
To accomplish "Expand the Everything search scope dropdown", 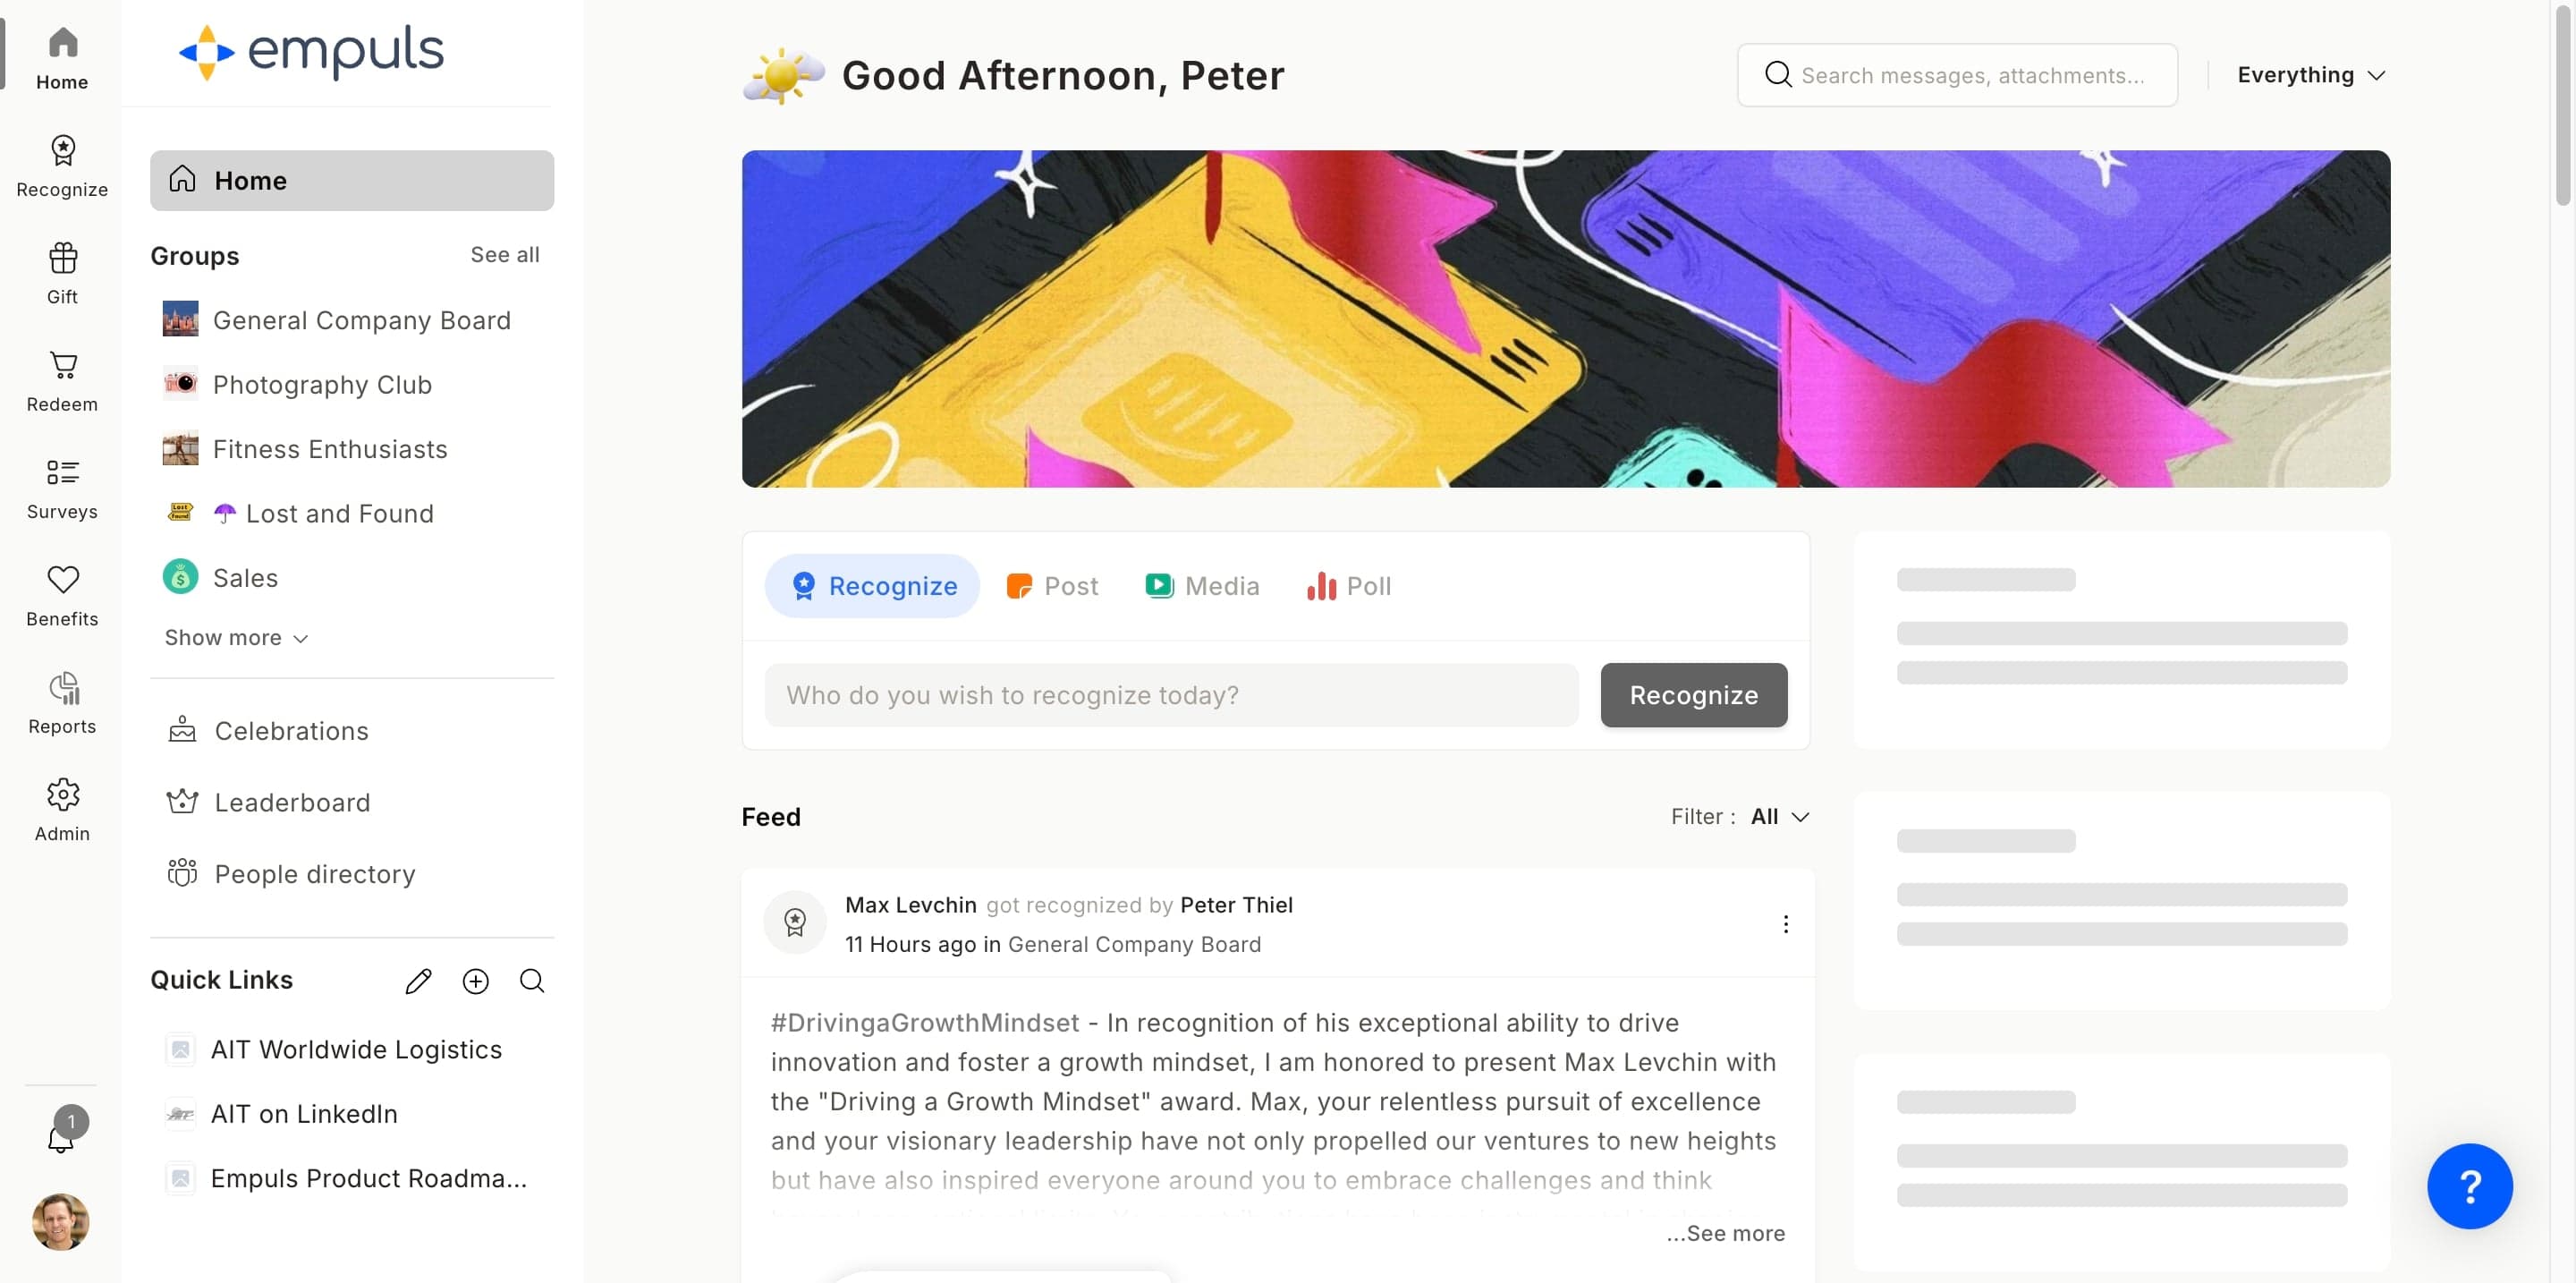I will coord(2311,75).
